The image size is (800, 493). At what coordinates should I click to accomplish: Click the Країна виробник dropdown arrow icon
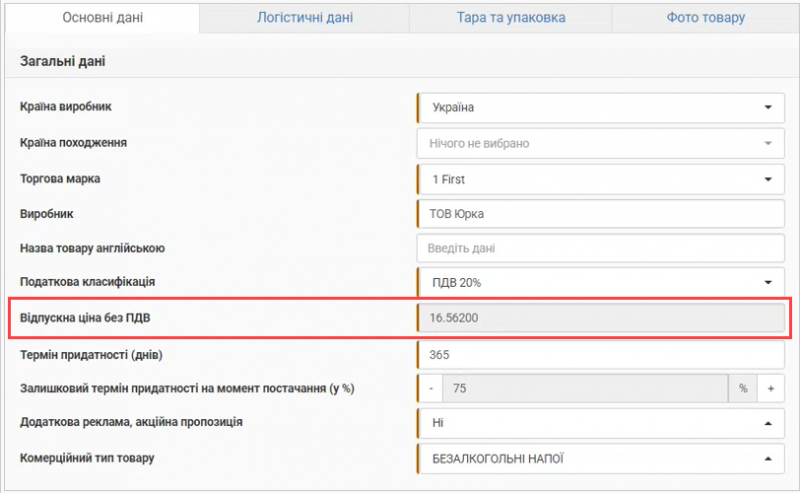click(x=768, y=107)
